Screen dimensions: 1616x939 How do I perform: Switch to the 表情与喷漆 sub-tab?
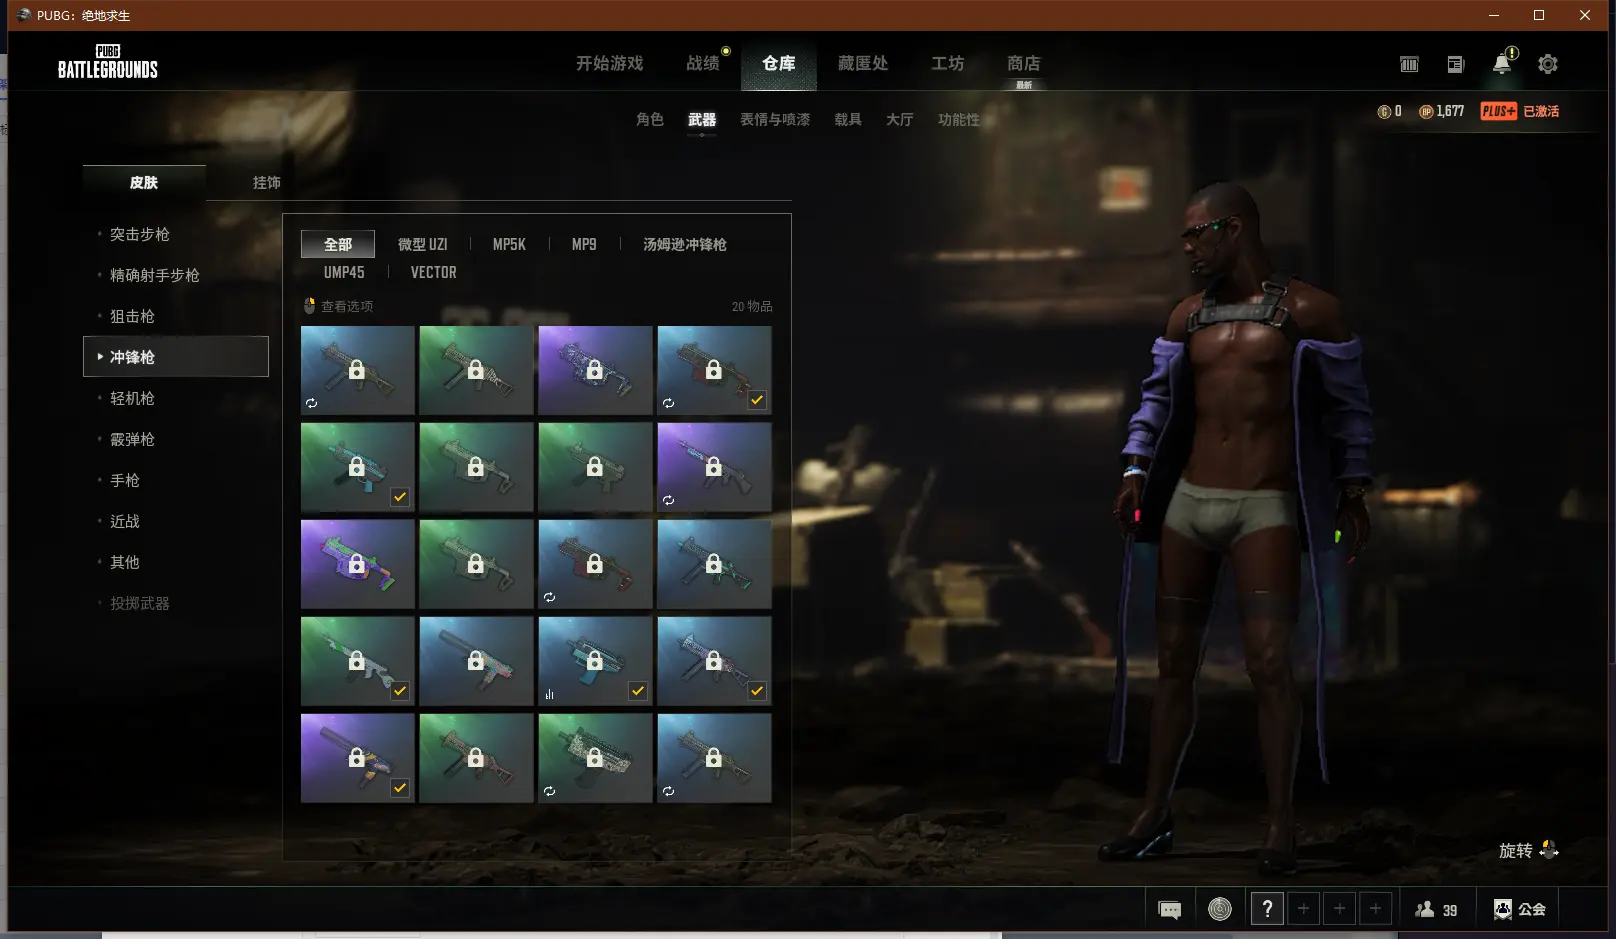pyautogui.click(x=775, y=119)
